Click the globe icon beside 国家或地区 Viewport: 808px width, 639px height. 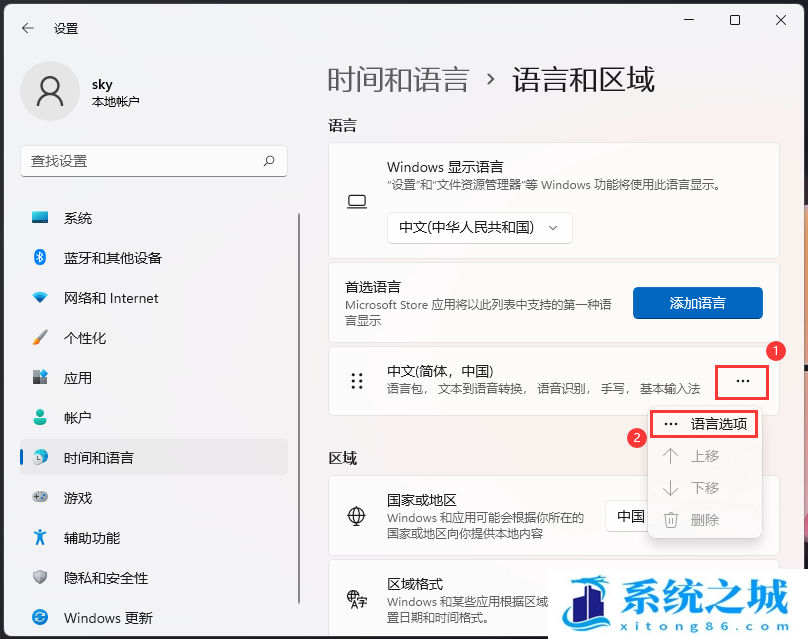tap(357, 516)
